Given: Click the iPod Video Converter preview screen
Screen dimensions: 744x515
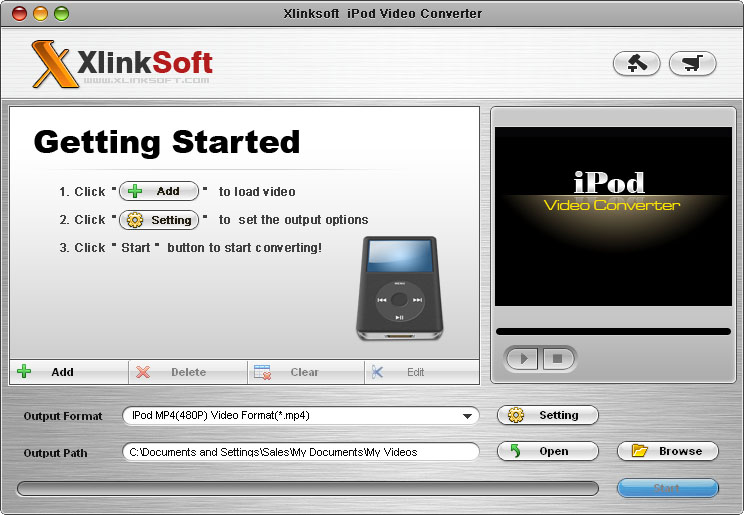Looking at the screenshot, I should (613, 216).
